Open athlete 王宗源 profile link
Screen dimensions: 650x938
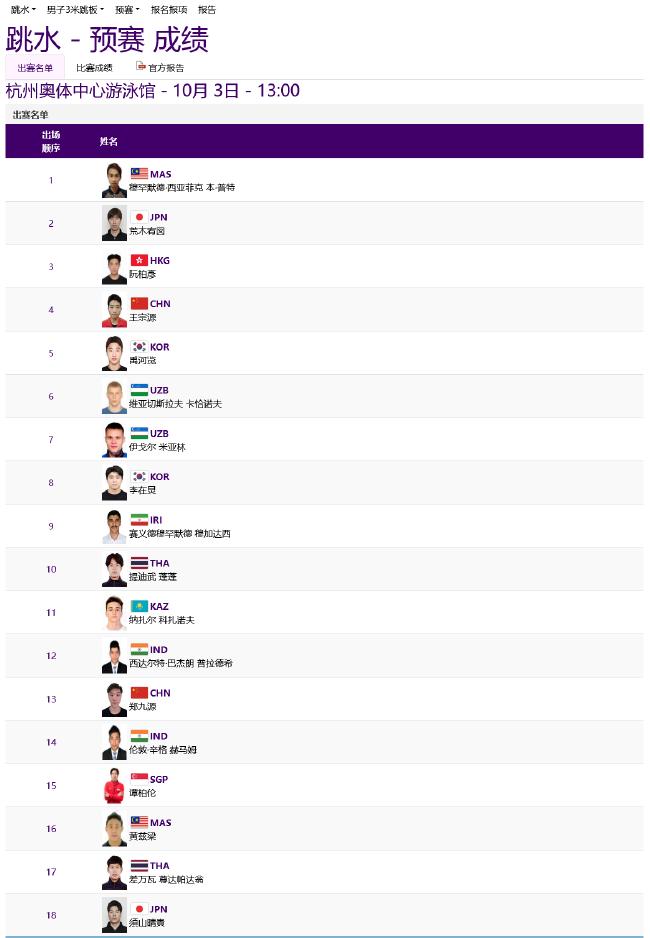click(x=143, y=317)
